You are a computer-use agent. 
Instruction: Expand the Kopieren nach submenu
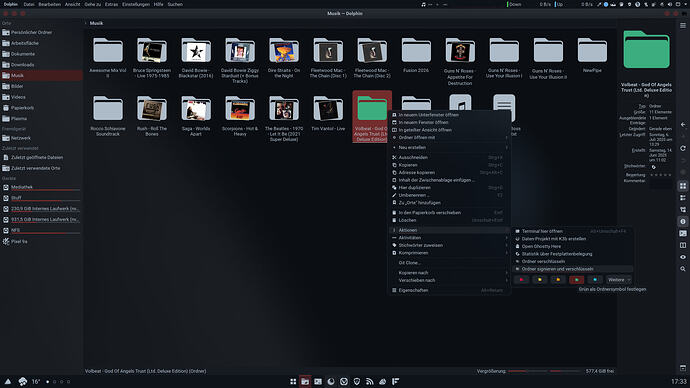coord(449,273)
